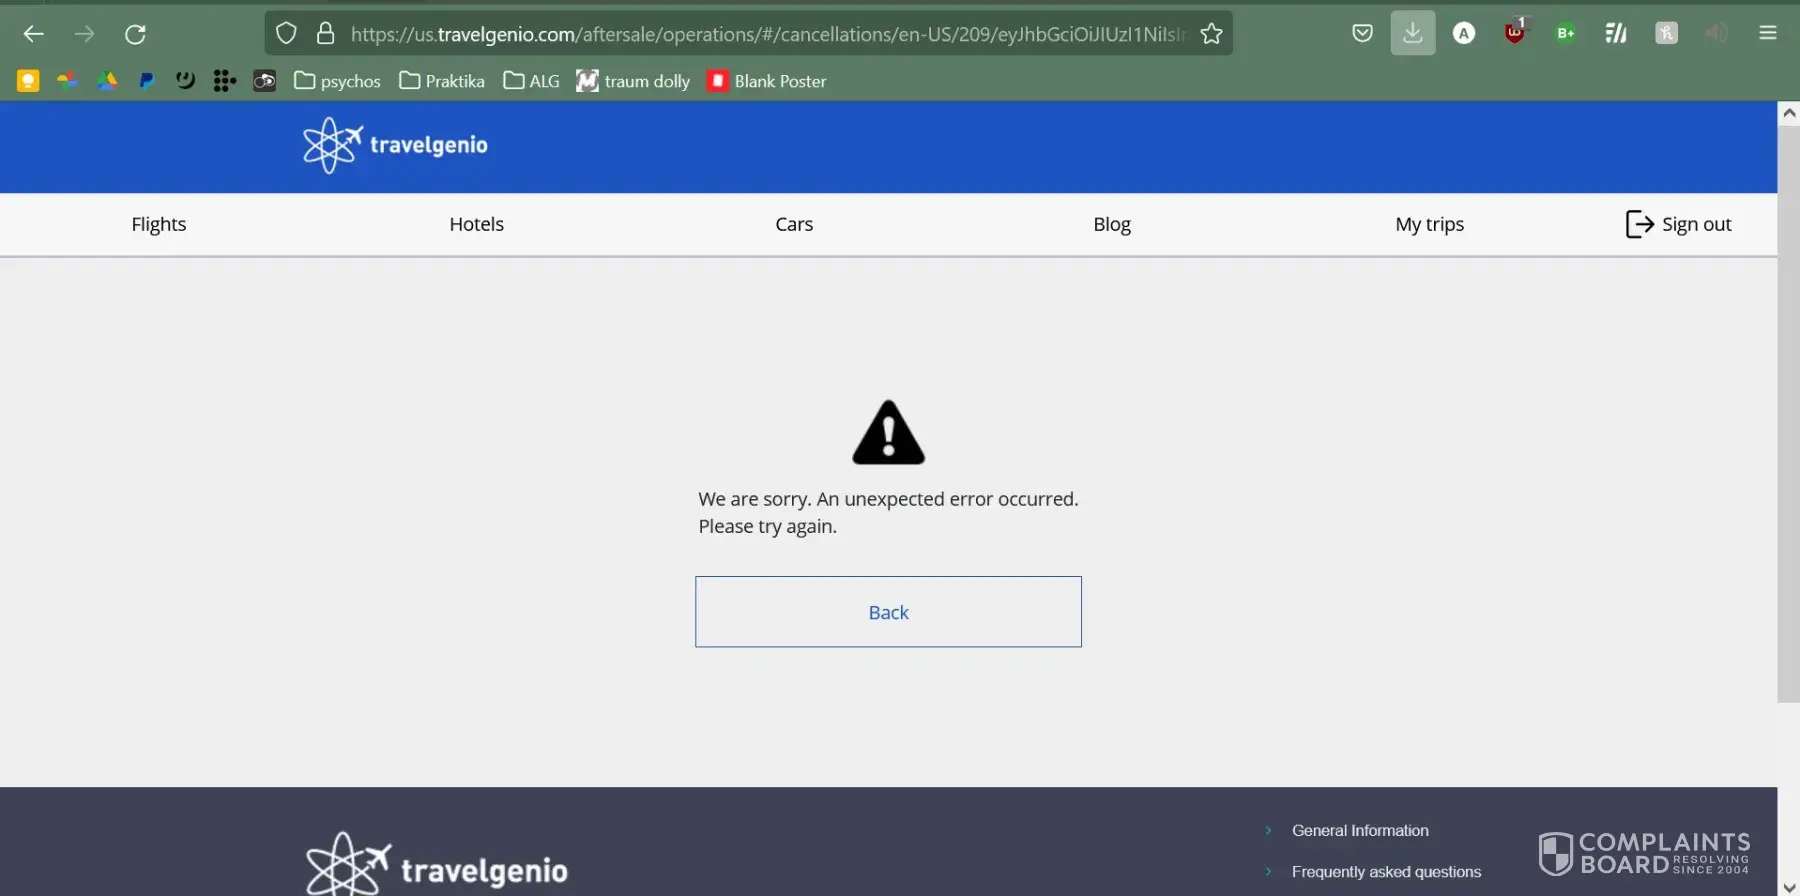Reload the current page
1800x896 pixels.
[135, 34]
